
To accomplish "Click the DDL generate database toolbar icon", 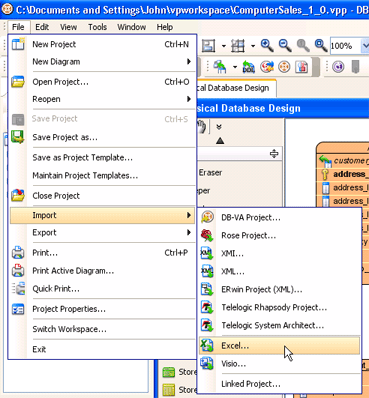I will click(248, 67).
